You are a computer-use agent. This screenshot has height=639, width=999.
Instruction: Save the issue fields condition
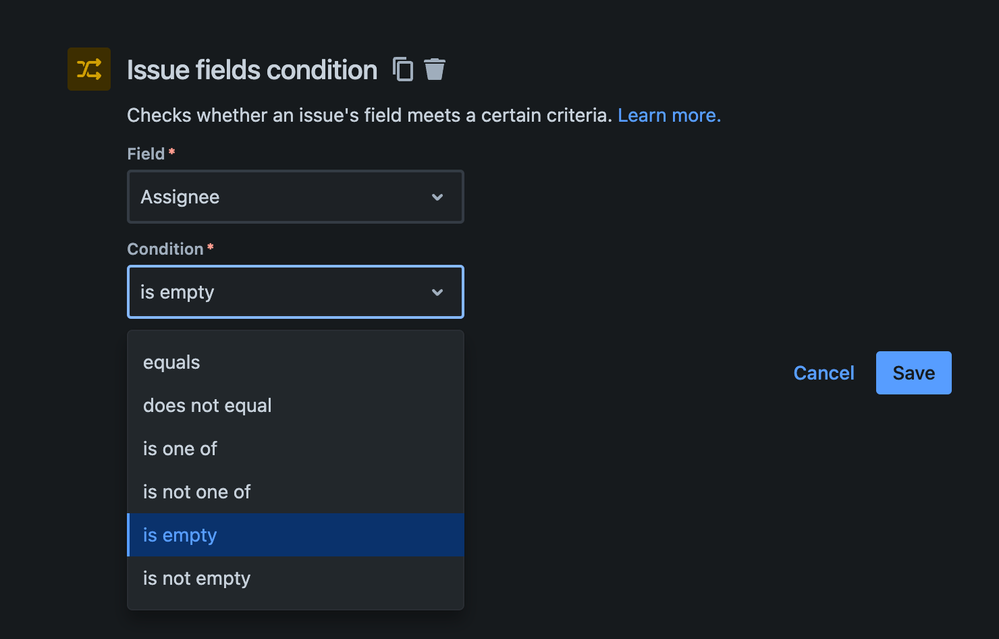pyautogui.click(x=914, y=373)
